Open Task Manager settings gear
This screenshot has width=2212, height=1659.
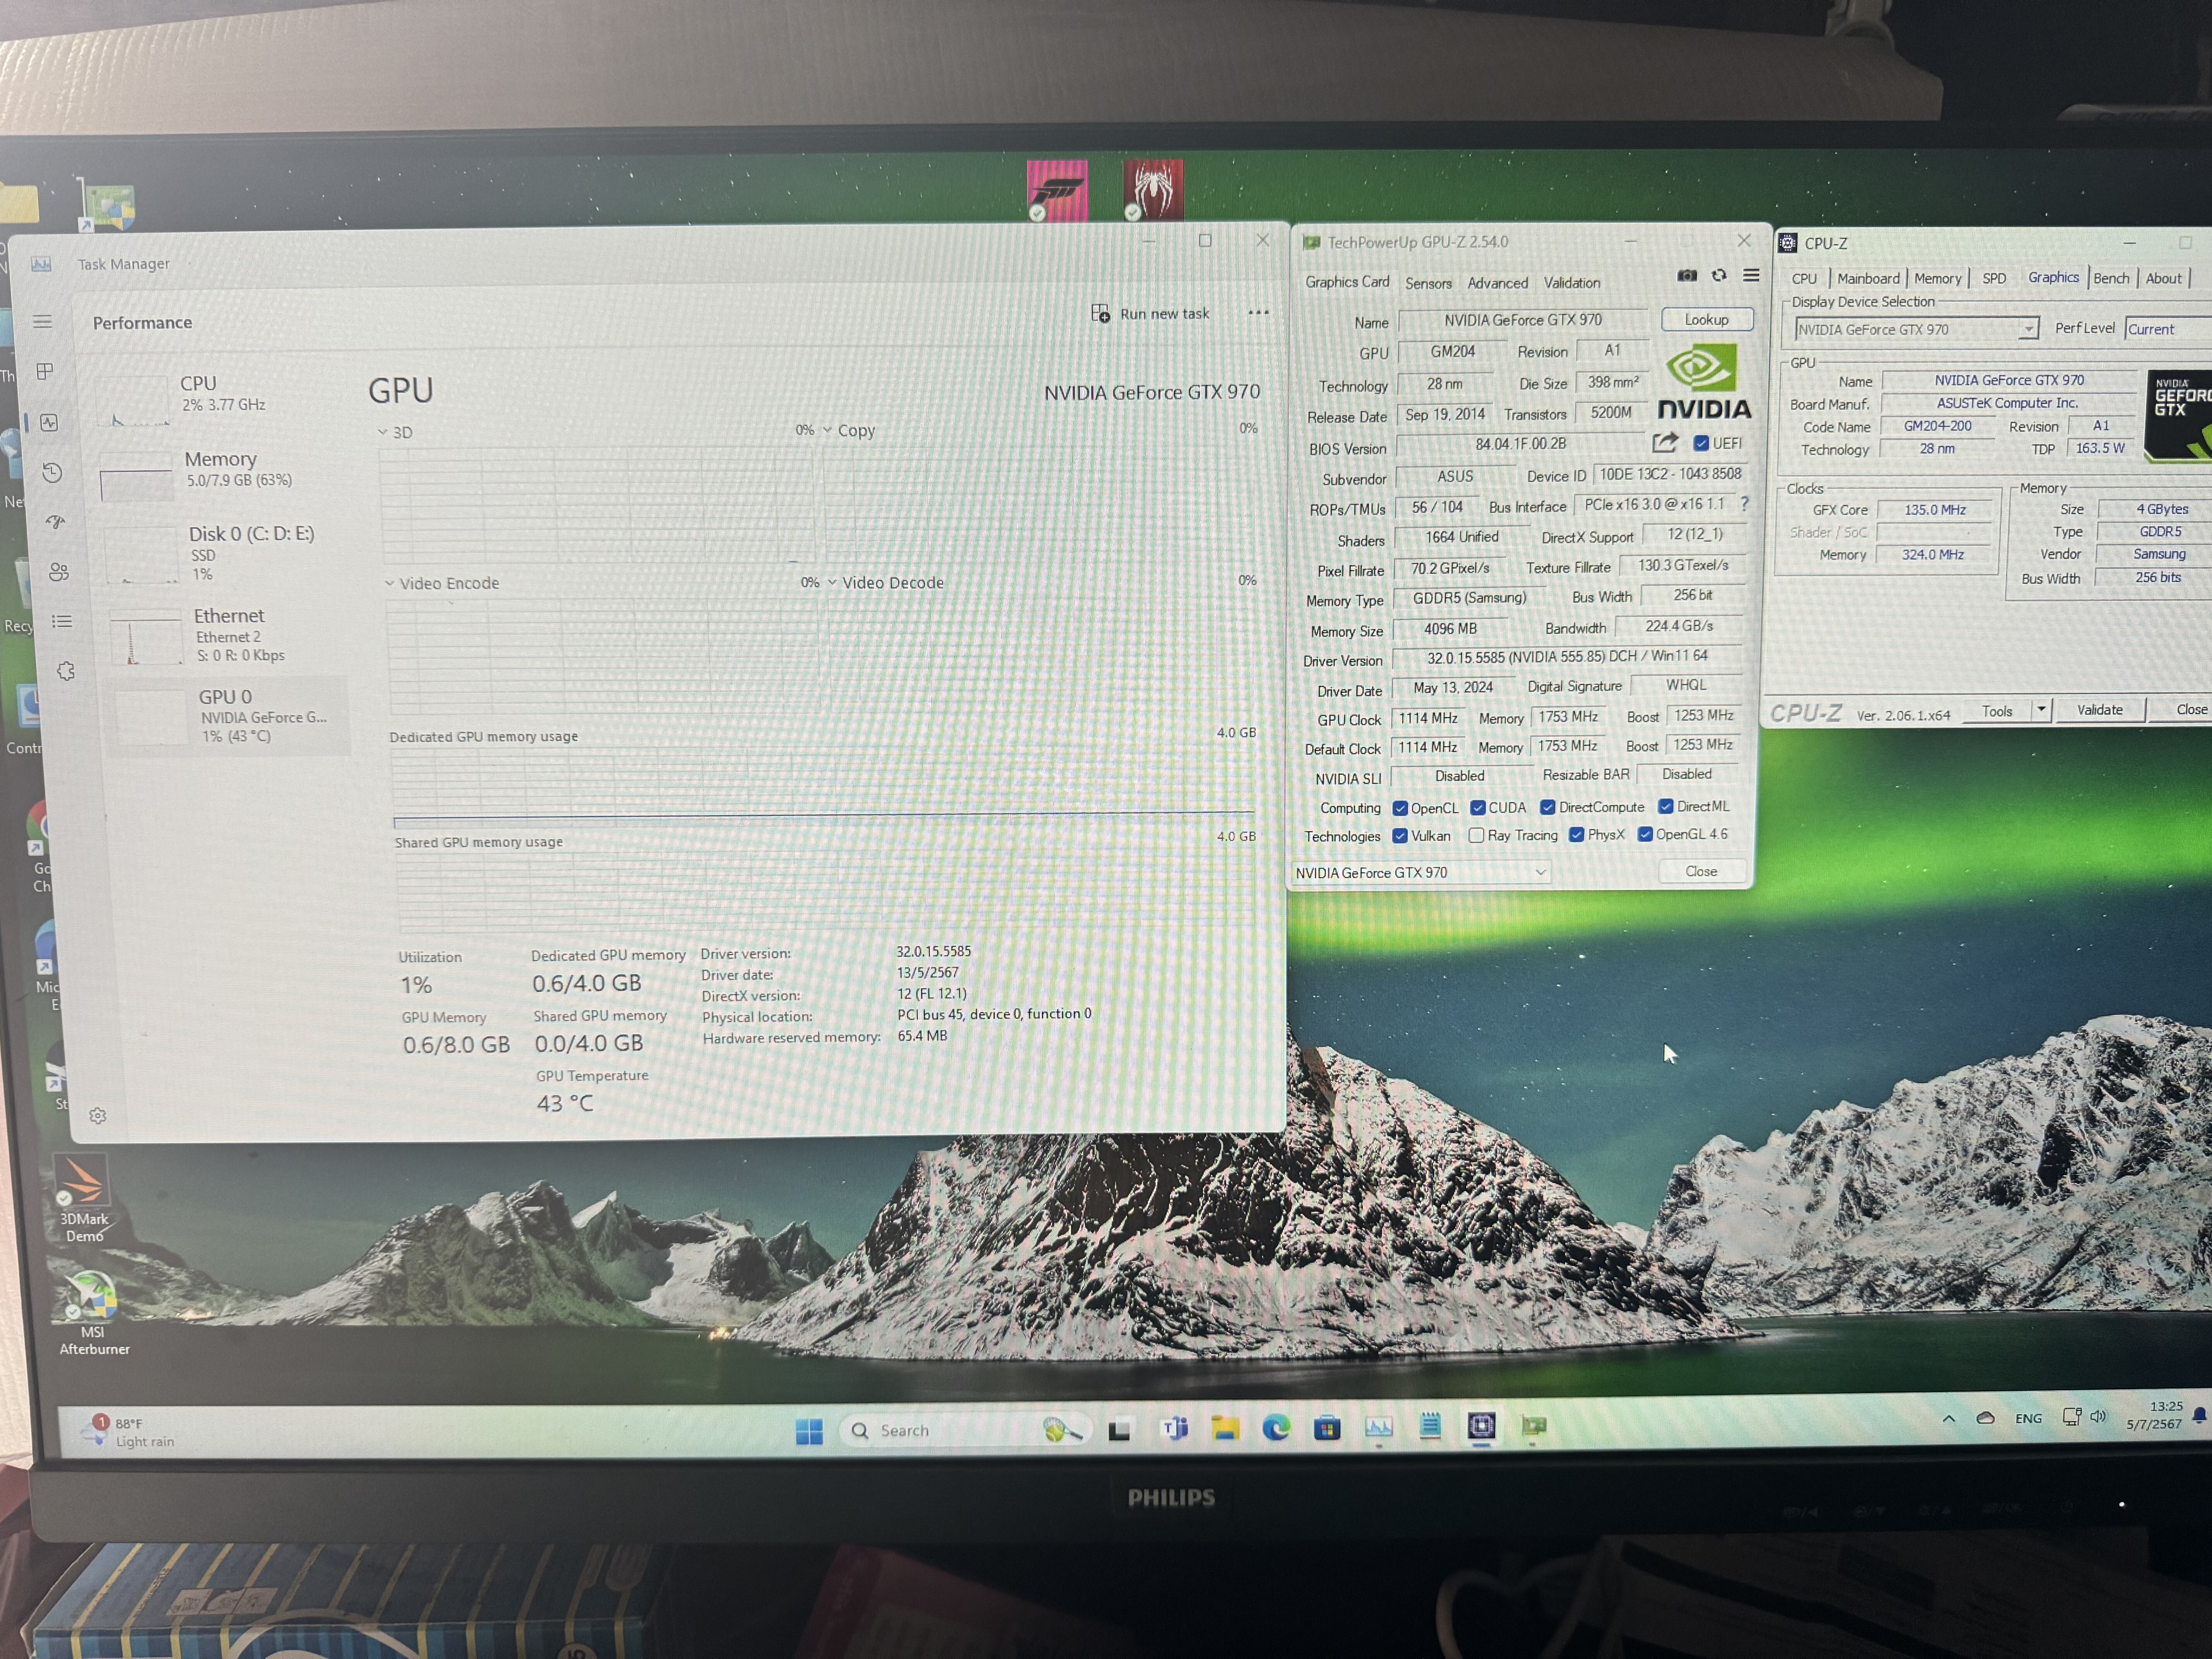pyautogui.click(x=98, y=1116)
